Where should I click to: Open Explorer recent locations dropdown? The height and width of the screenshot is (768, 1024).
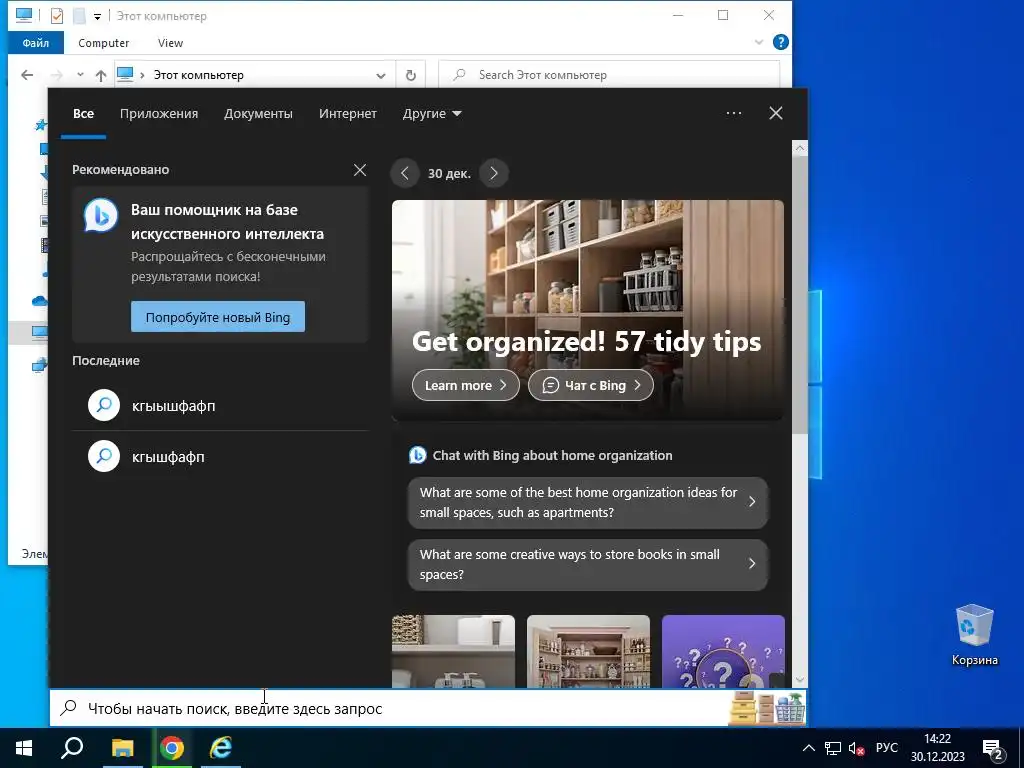click(x=80, y=75)
